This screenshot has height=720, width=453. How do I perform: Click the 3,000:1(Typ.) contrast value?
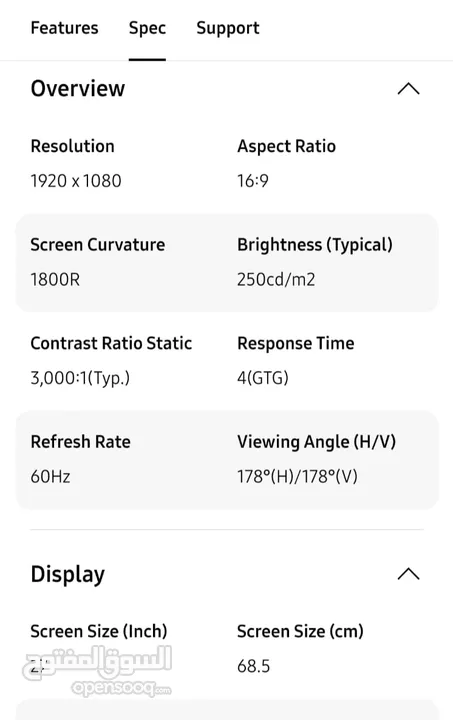(80, 378)
